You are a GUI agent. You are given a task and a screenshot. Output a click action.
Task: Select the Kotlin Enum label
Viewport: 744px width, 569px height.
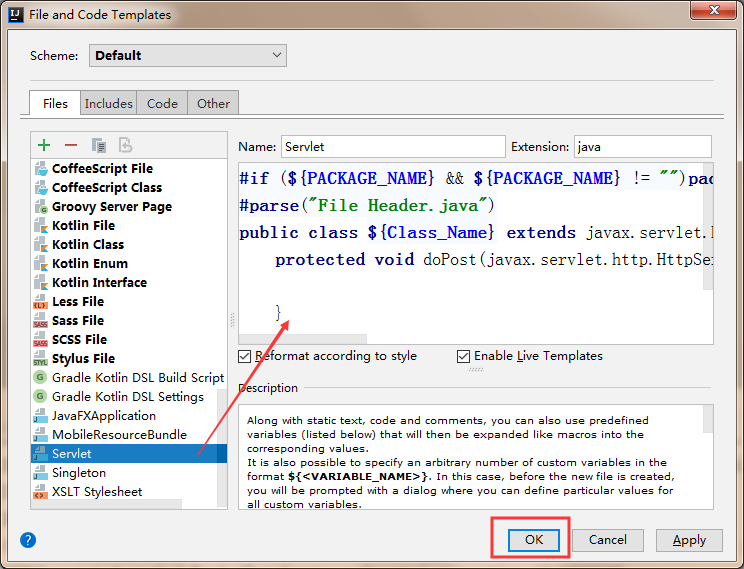click(x=90, y=263)
